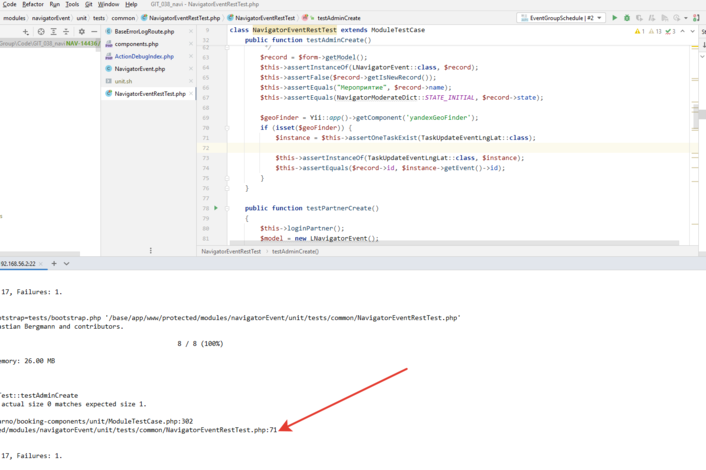Screen dimensions: 706x470
Task: Click Run with Coverage icon in toolbar
Action: pyautogui.click(x=639, y=18)
